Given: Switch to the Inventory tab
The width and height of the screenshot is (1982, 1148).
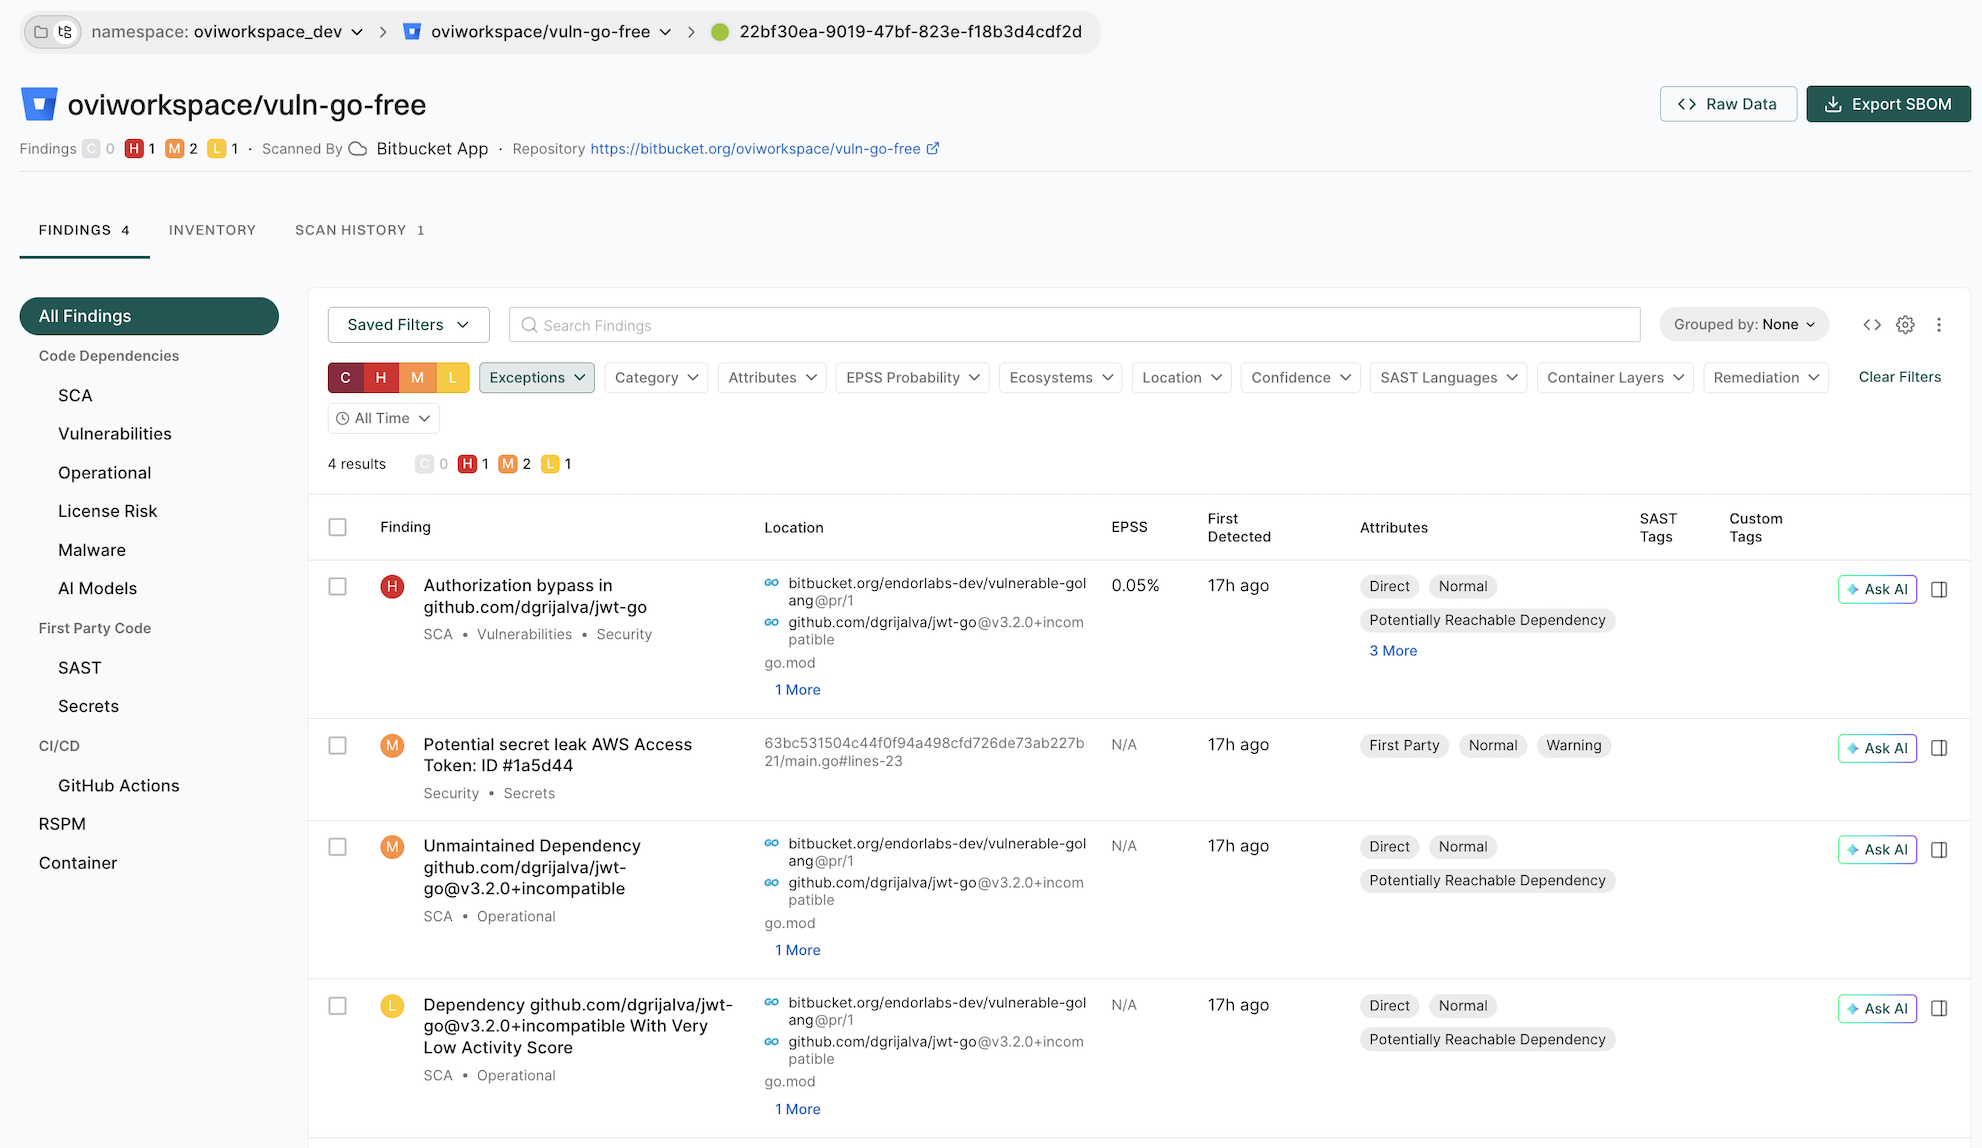Looking at the screenshot, I should [212, 230].
